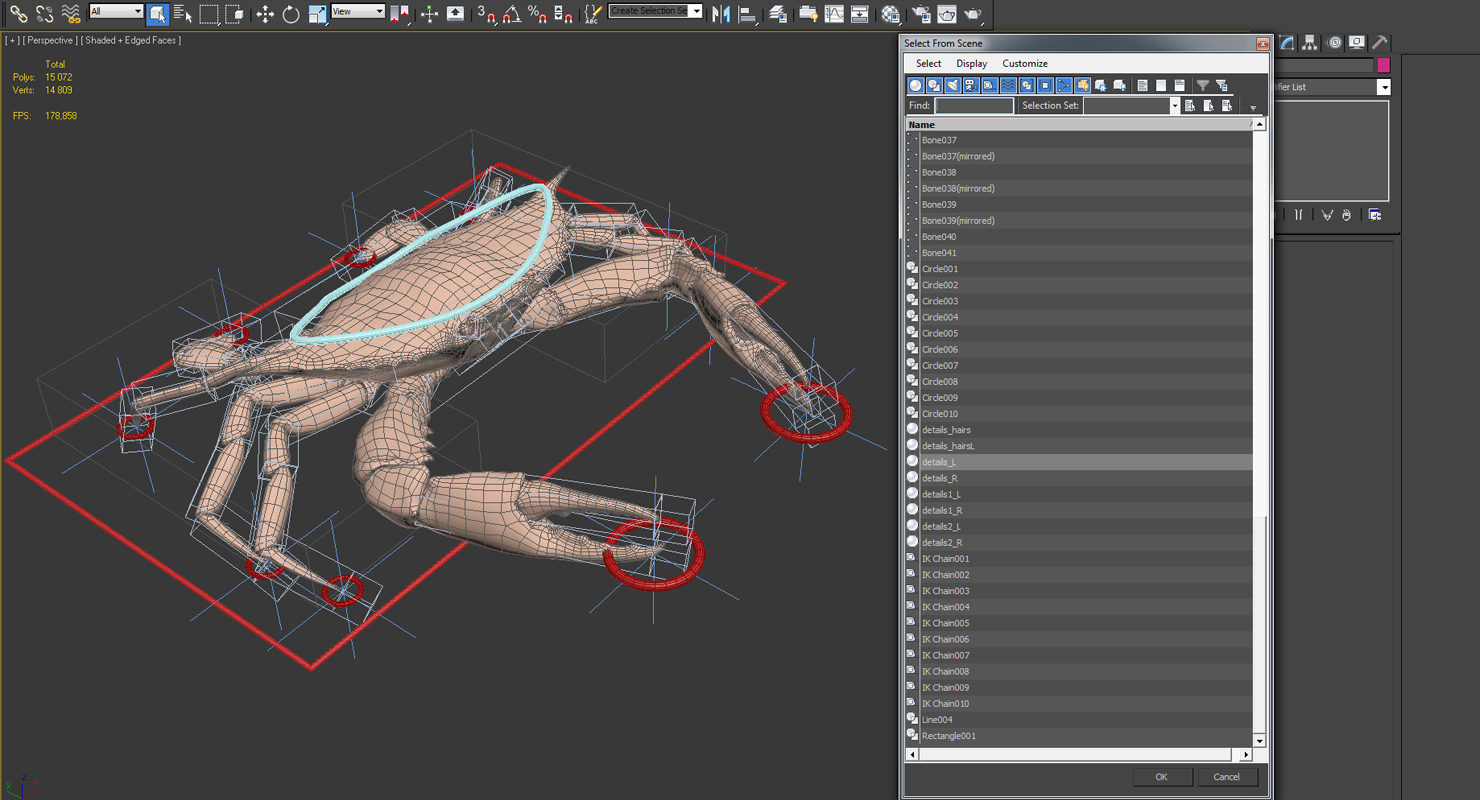Viewport: 1480px width, 800px height.
Task: Open the Curve Editor
Action: [834, 13]
